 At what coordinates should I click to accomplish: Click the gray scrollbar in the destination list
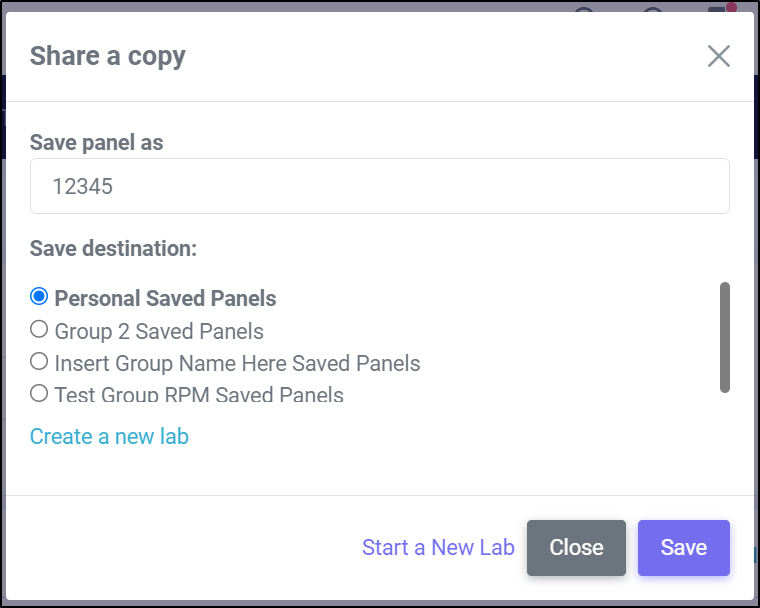725,337
